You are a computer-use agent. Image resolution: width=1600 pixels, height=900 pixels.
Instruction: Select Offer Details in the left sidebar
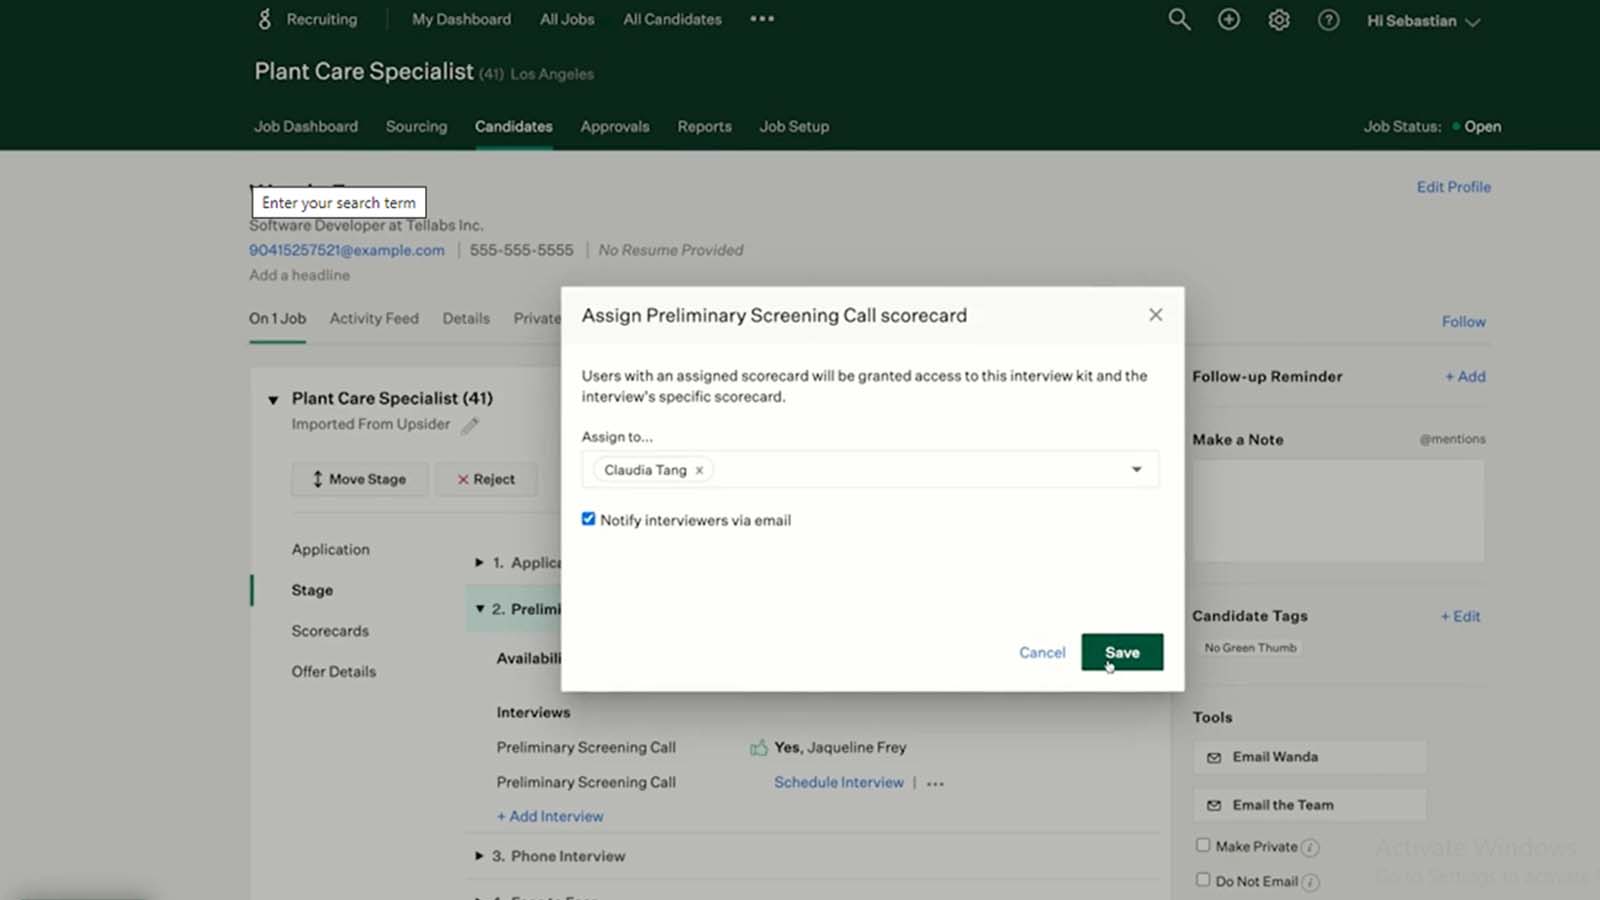tap(334, 672)
